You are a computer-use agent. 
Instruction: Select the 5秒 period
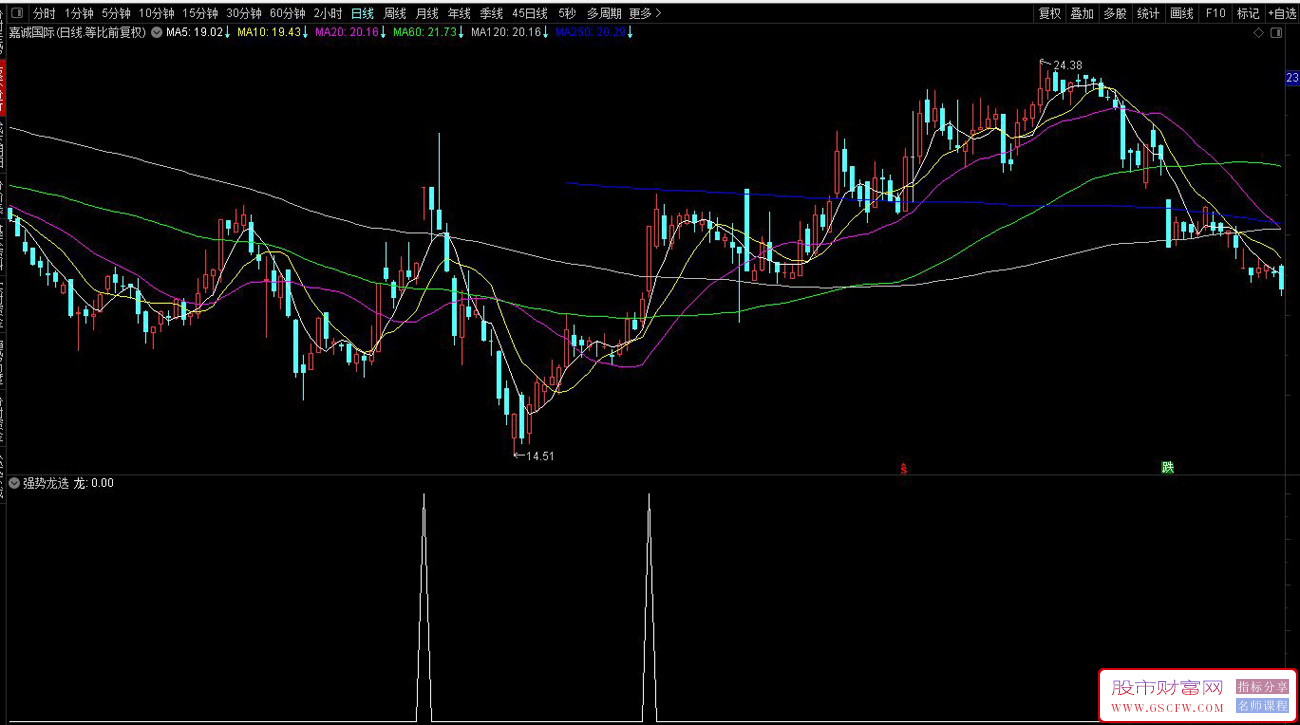click(567, 14)
